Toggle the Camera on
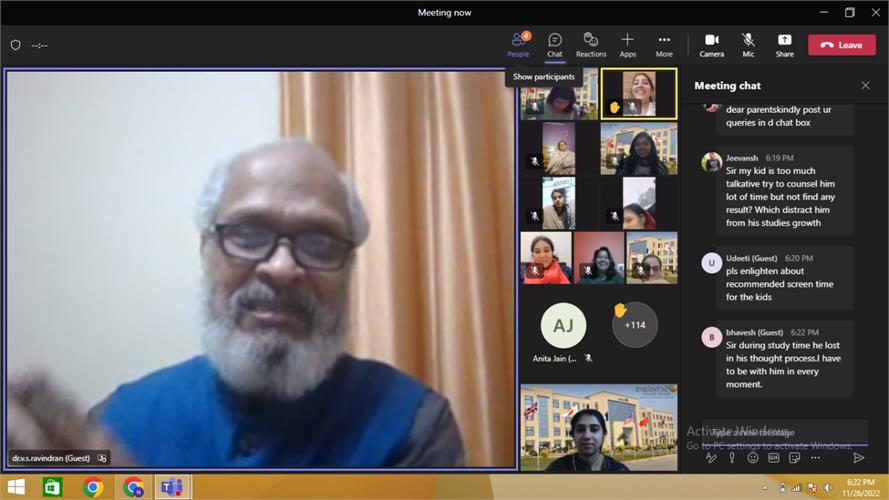The width and height of the screenshot is (889, 500). (711, 44)
